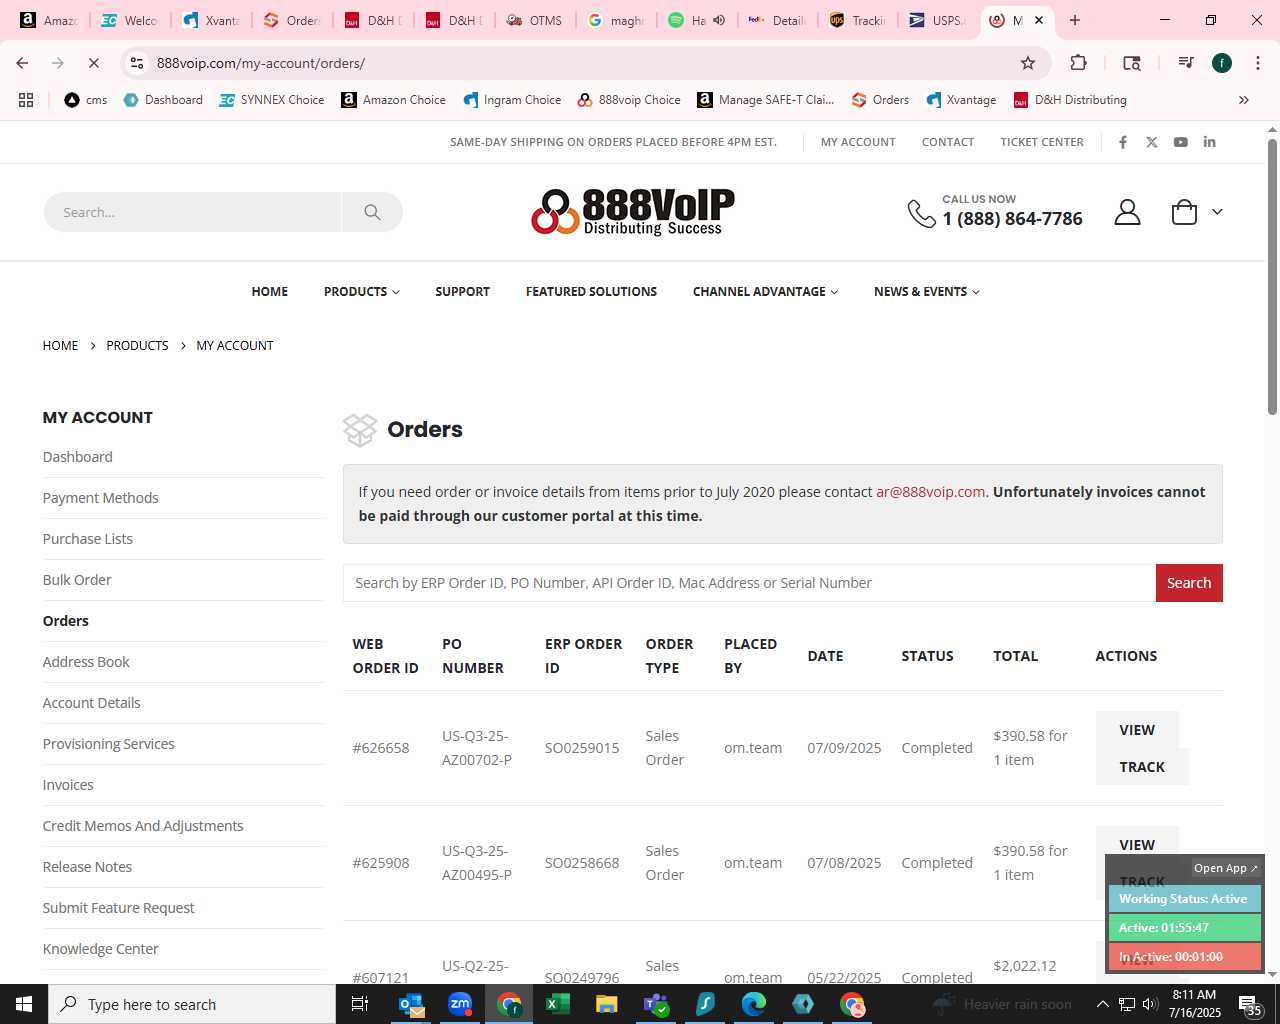Open the LinkedIn social icon
The image size is (1280, 1024).
point(1210,142)
